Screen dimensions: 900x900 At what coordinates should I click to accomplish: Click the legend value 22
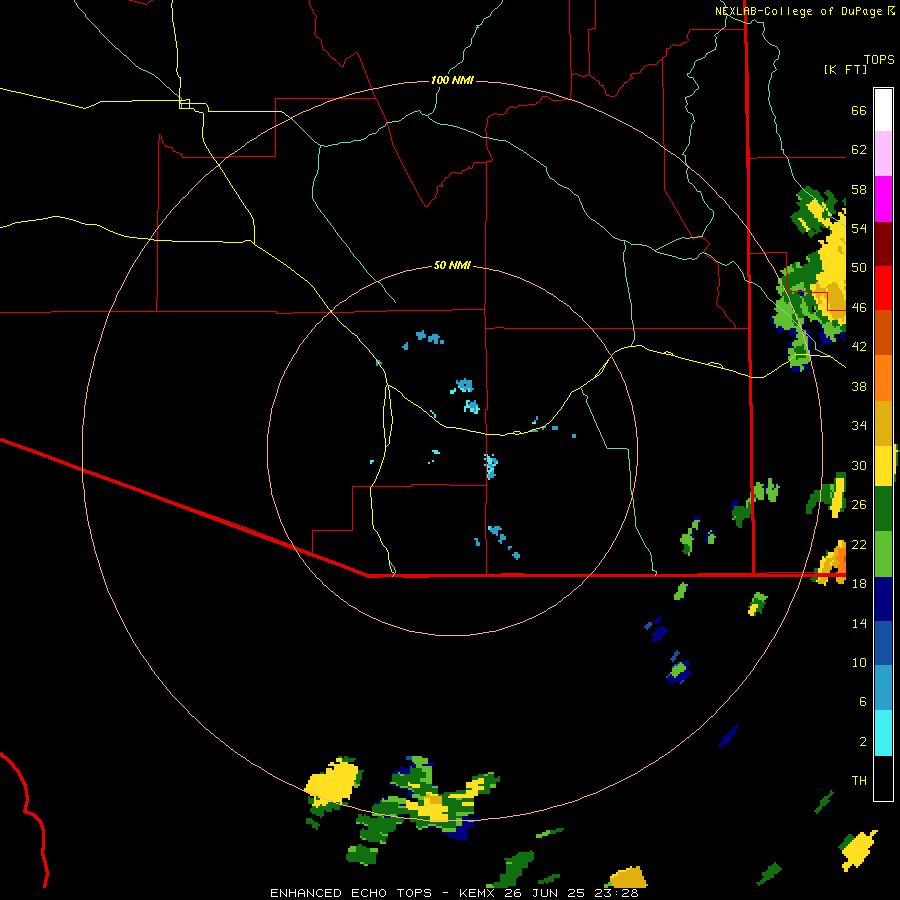tap(859, 544)
